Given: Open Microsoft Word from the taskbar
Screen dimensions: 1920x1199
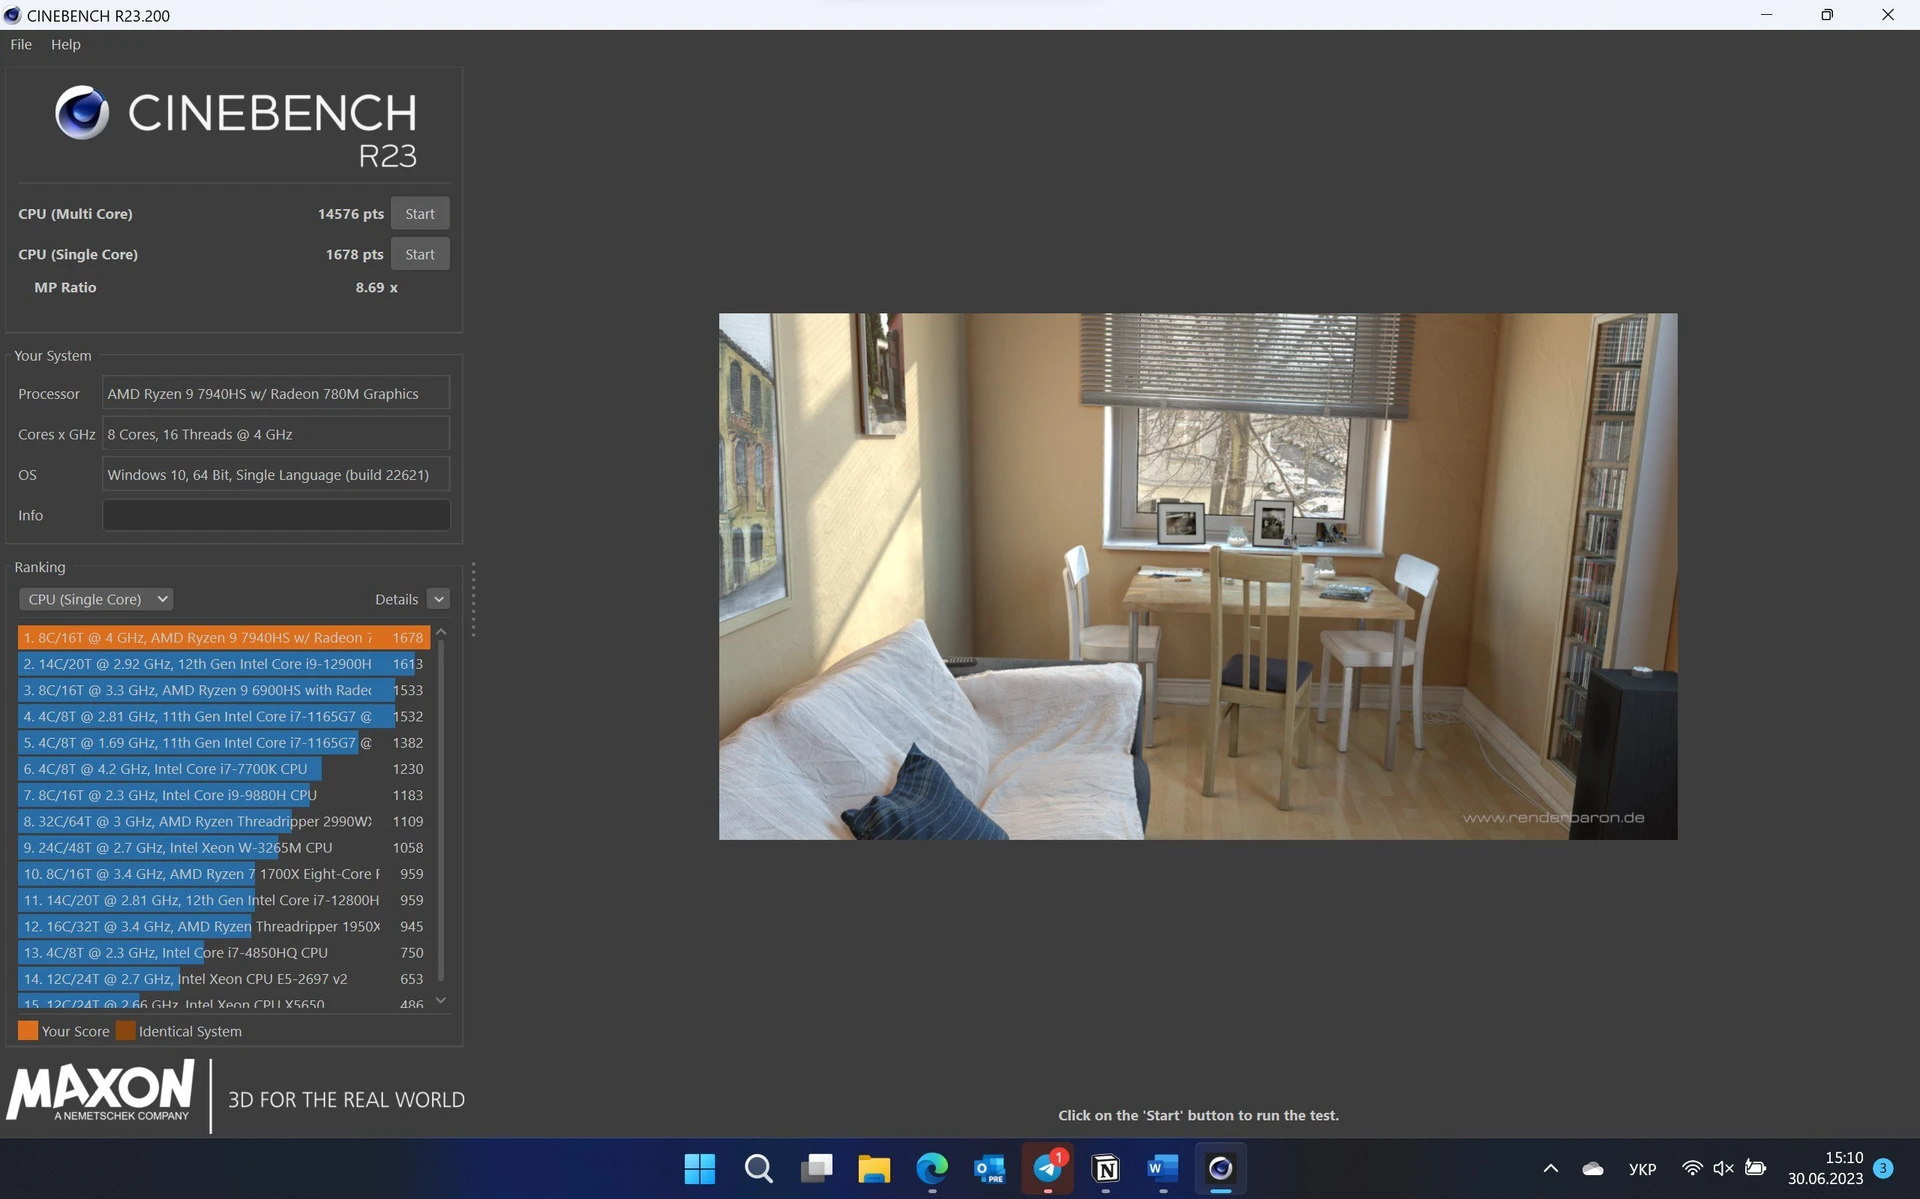Looking at the screenshot, I should click(x=1163, y=1169).
